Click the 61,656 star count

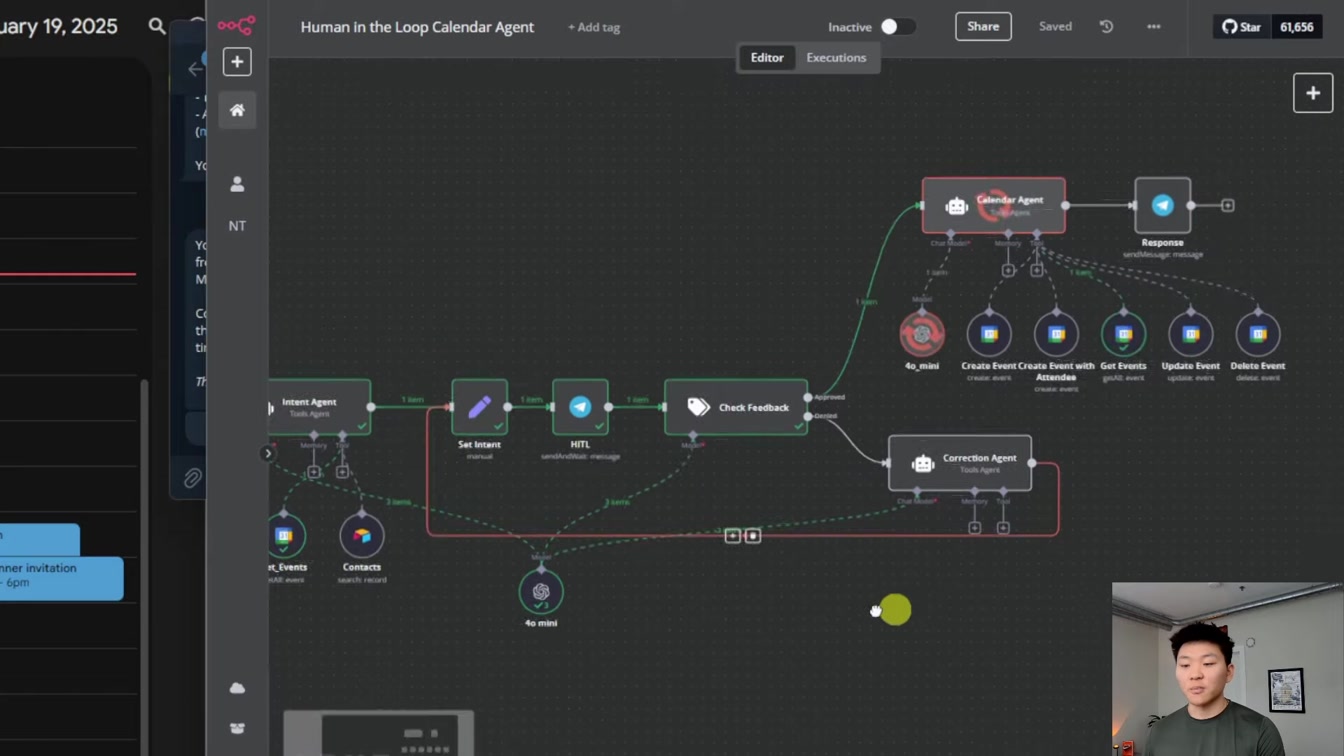point(1296,27)
